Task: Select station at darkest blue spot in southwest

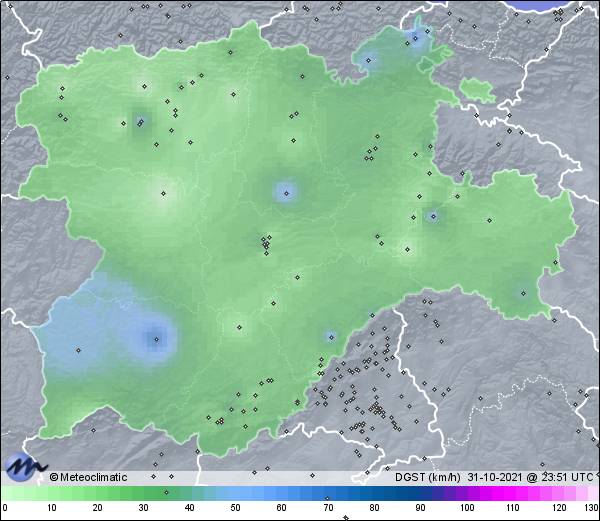Action: [156, 339]
